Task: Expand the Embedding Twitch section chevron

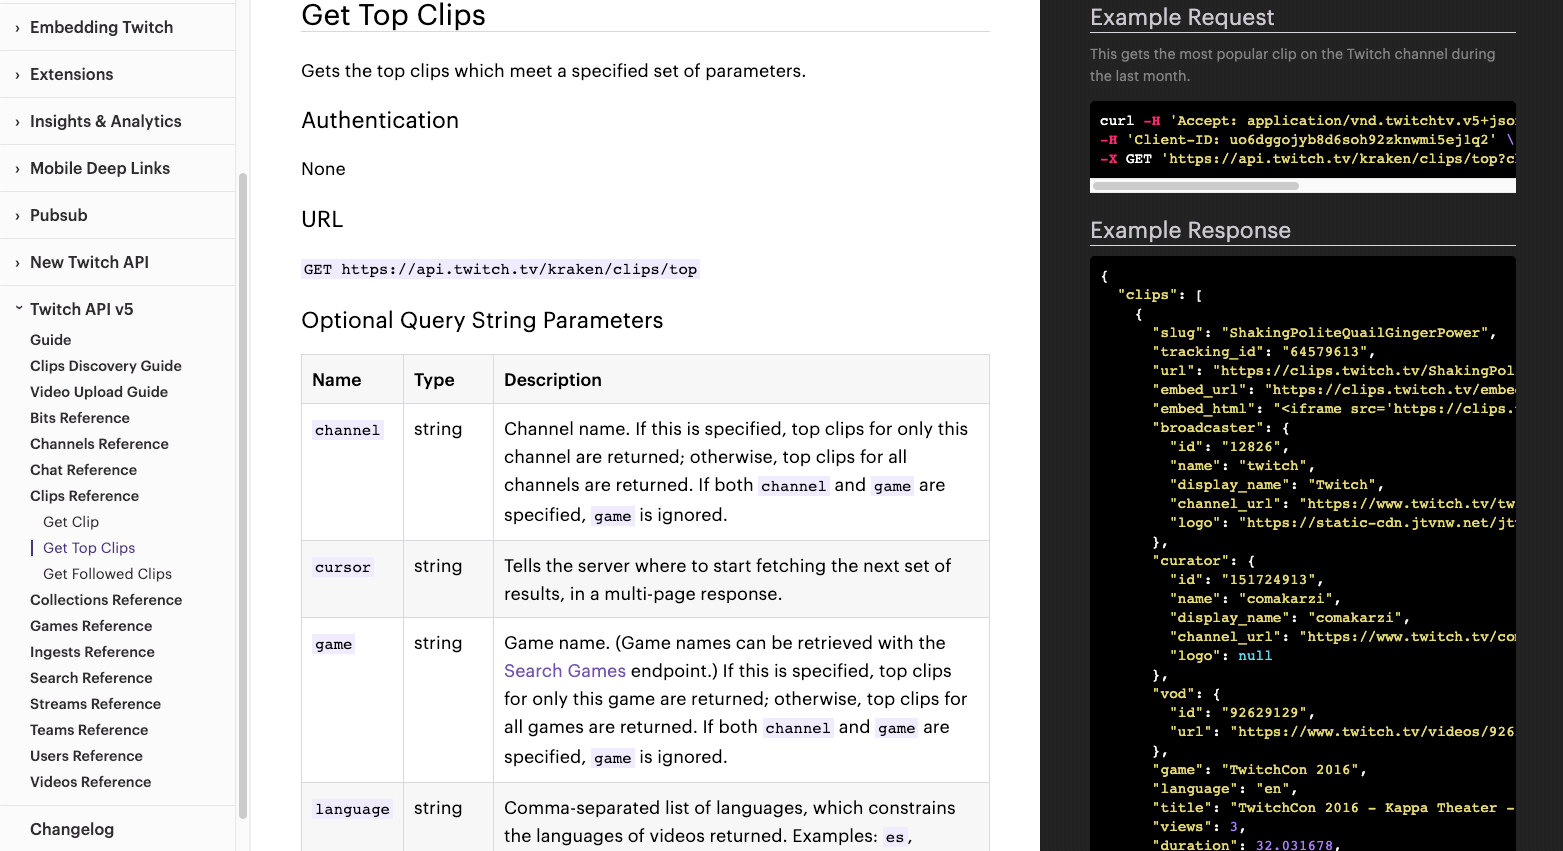Action: [17, 28]
